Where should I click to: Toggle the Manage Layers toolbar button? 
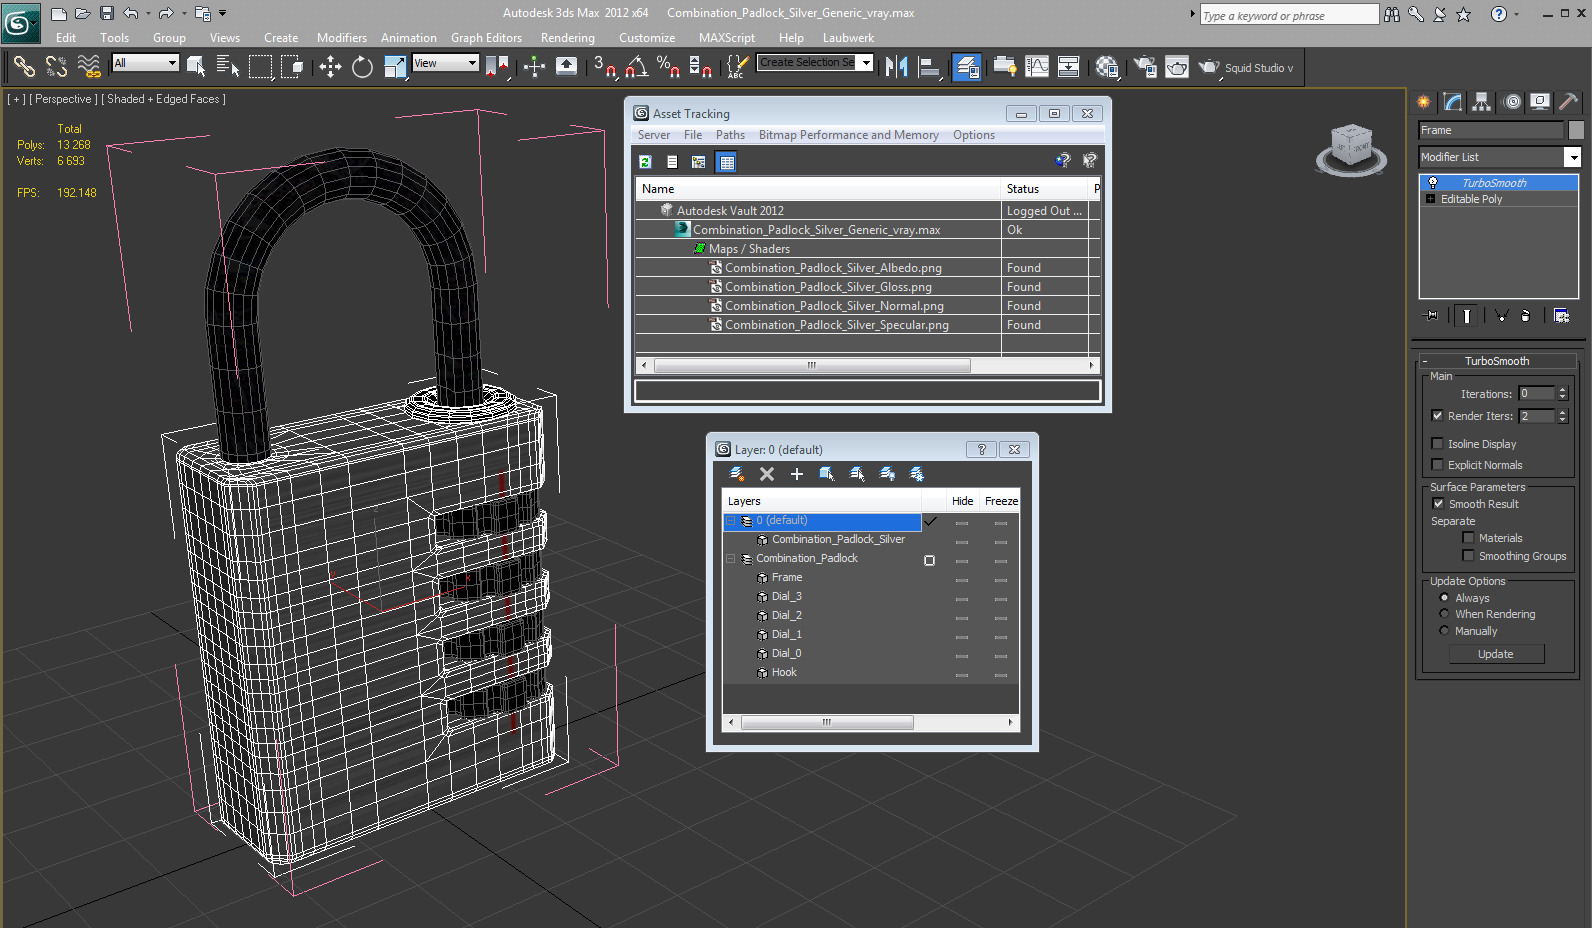966,67
